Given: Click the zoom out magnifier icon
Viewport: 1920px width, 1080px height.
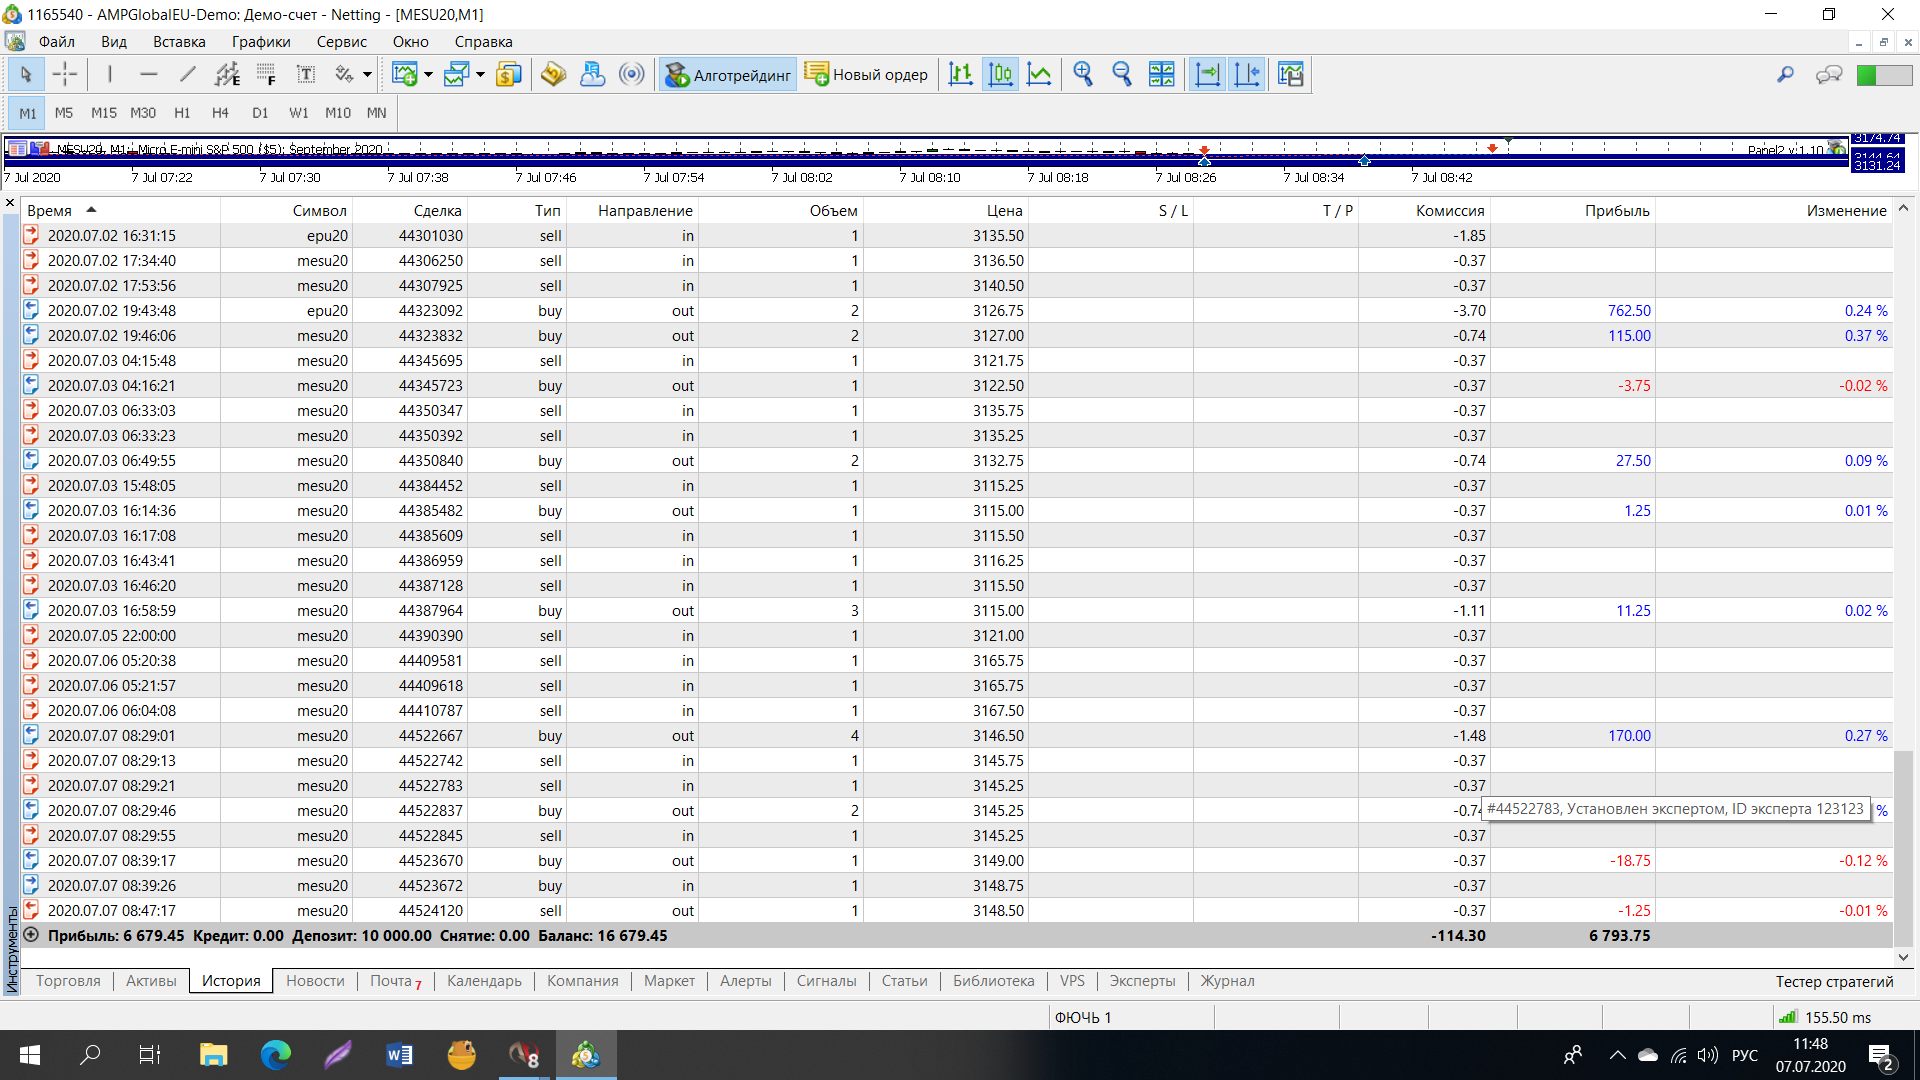Looking at the screenshot, I should click(1122, 74).
